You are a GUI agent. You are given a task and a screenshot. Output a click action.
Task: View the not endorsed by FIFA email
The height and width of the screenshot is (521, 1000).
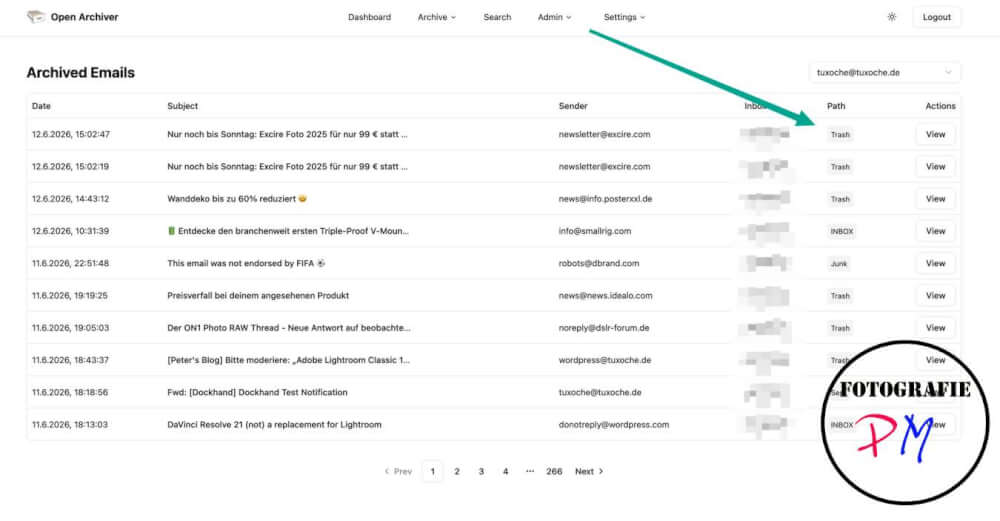click(935, 263)
